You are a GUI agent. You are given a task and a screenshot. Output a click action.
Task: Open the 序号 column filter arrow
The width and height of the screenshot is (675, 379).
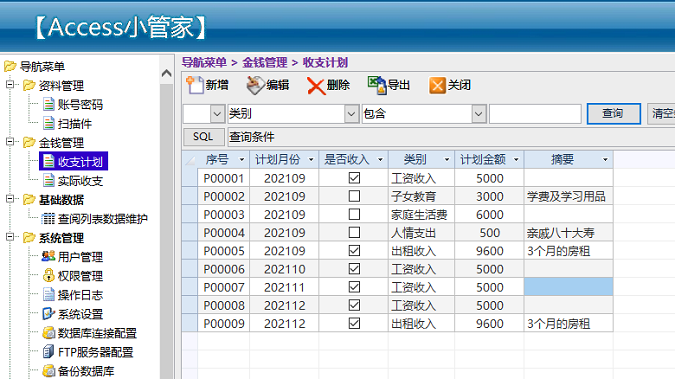242,160
